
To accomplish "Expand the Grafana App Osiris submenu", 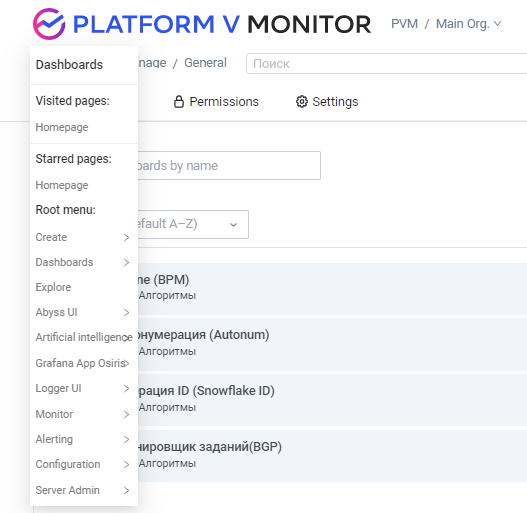I will point(84,363).
